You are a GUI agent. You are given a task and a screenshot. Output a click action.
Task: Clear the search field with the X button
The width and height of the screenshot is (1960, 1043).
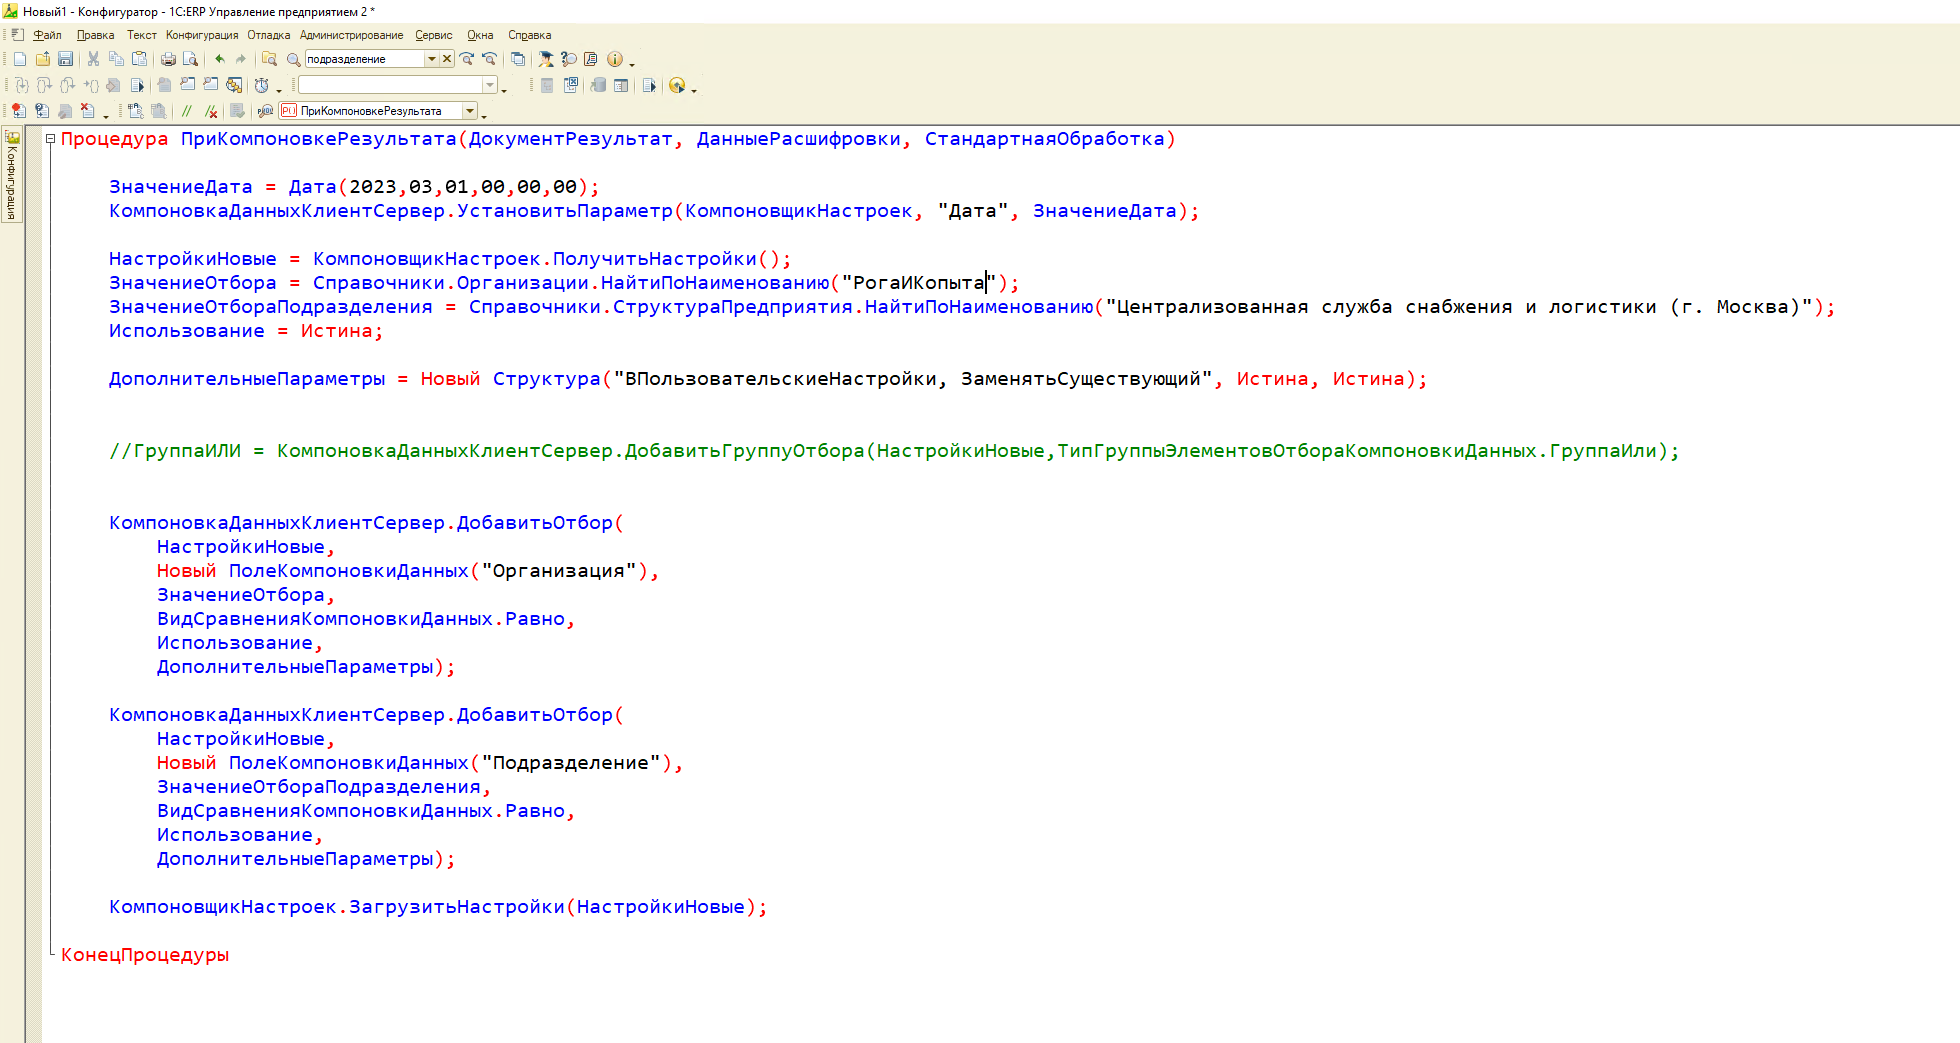[x=447, y=59]
